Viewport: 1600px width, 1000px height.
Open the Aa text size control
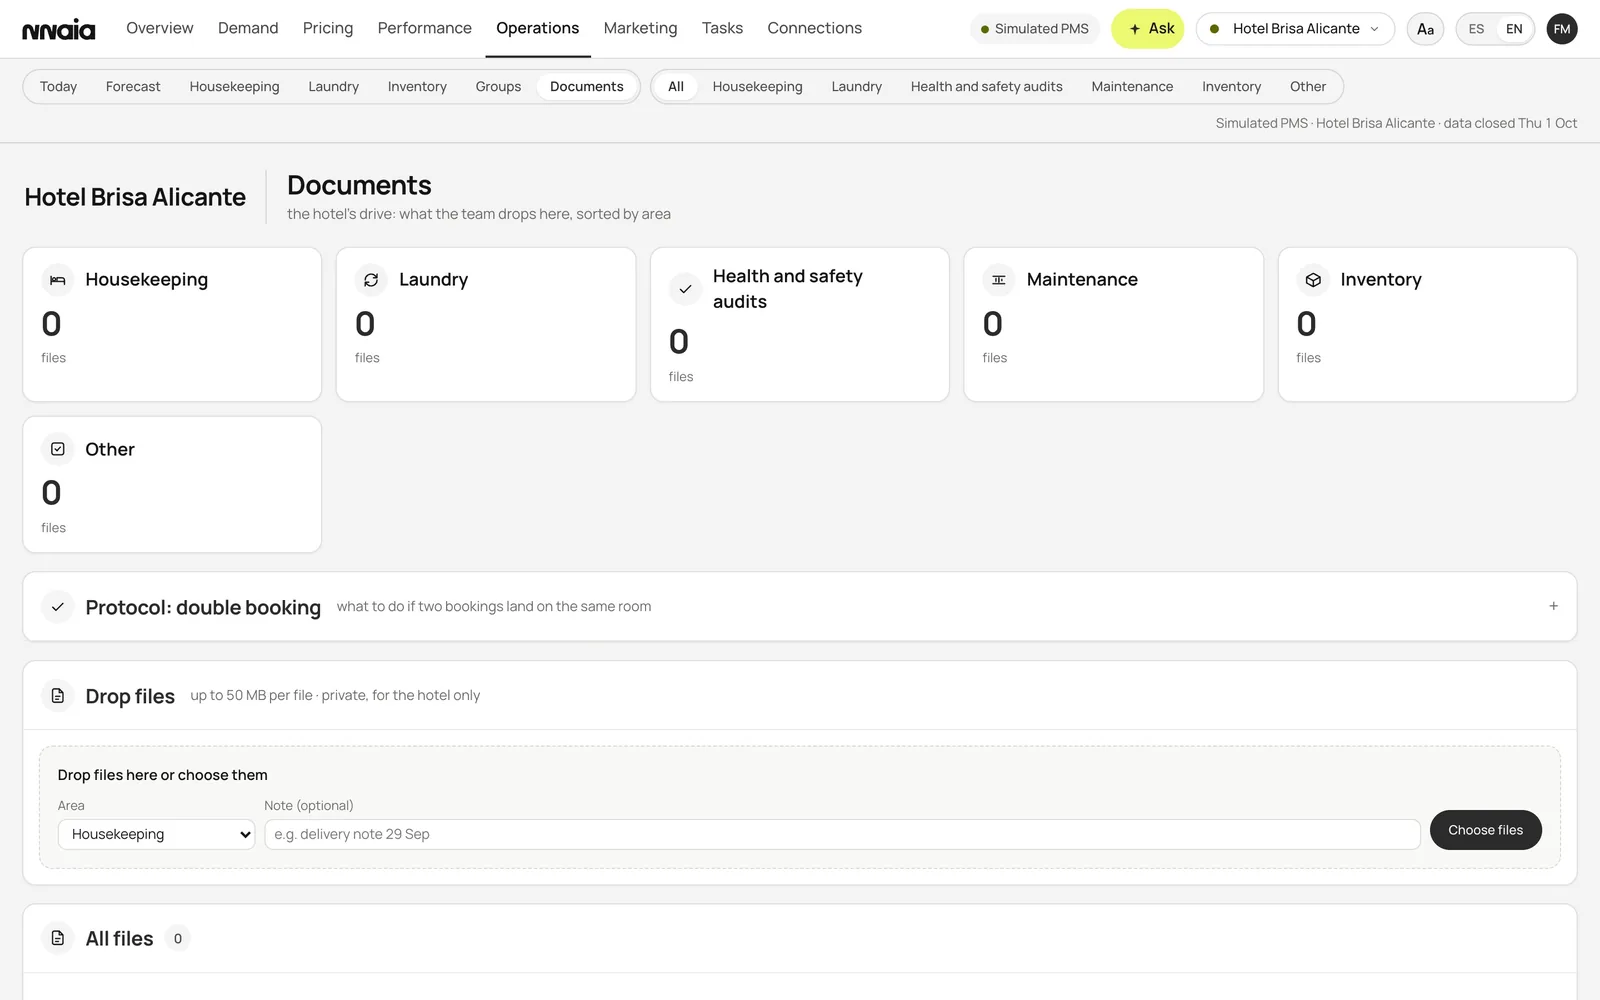pos(1425,29)
